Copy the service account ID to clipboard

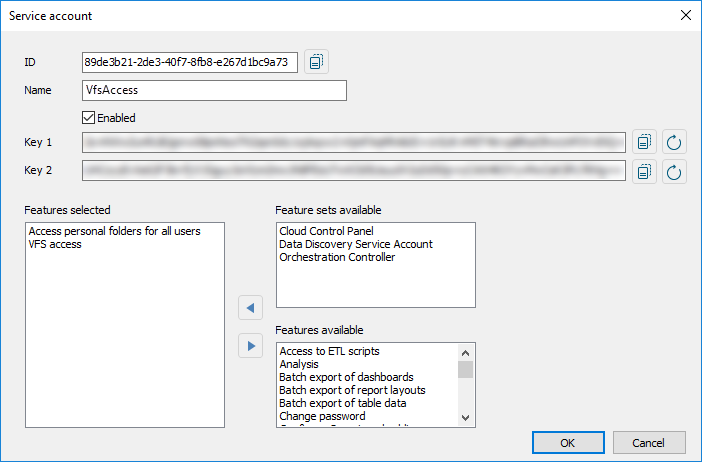click(317, 62)
